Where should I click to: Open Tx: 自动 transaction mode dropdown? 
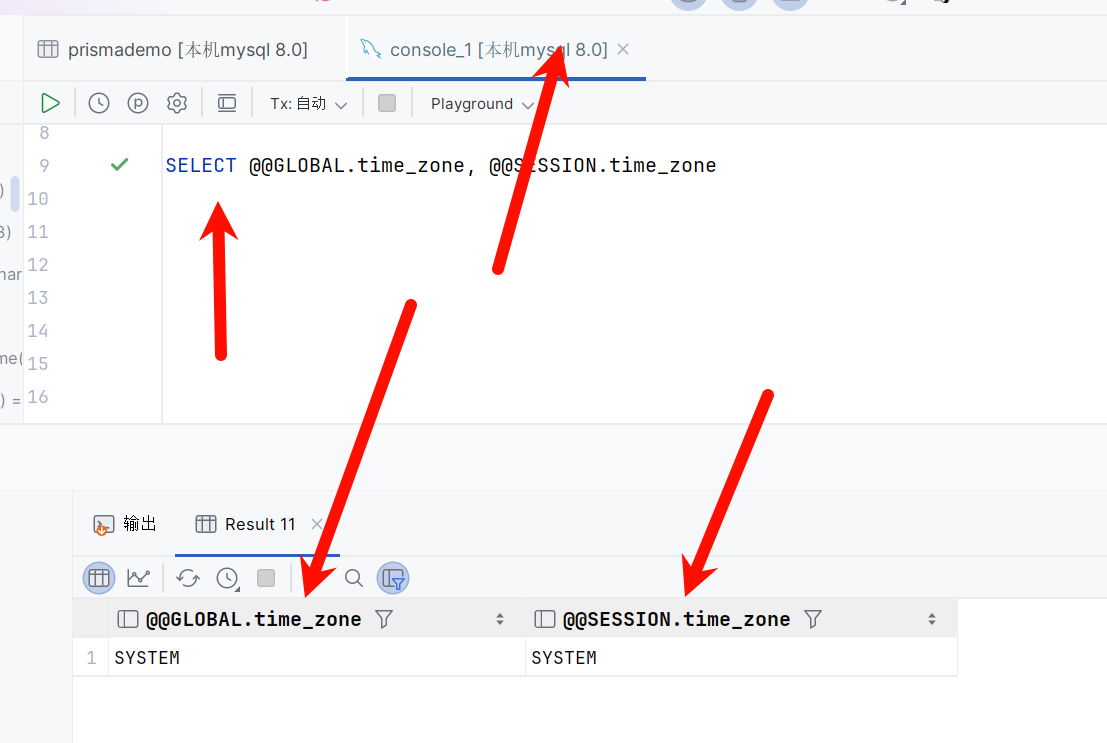(x=309, y=104)
